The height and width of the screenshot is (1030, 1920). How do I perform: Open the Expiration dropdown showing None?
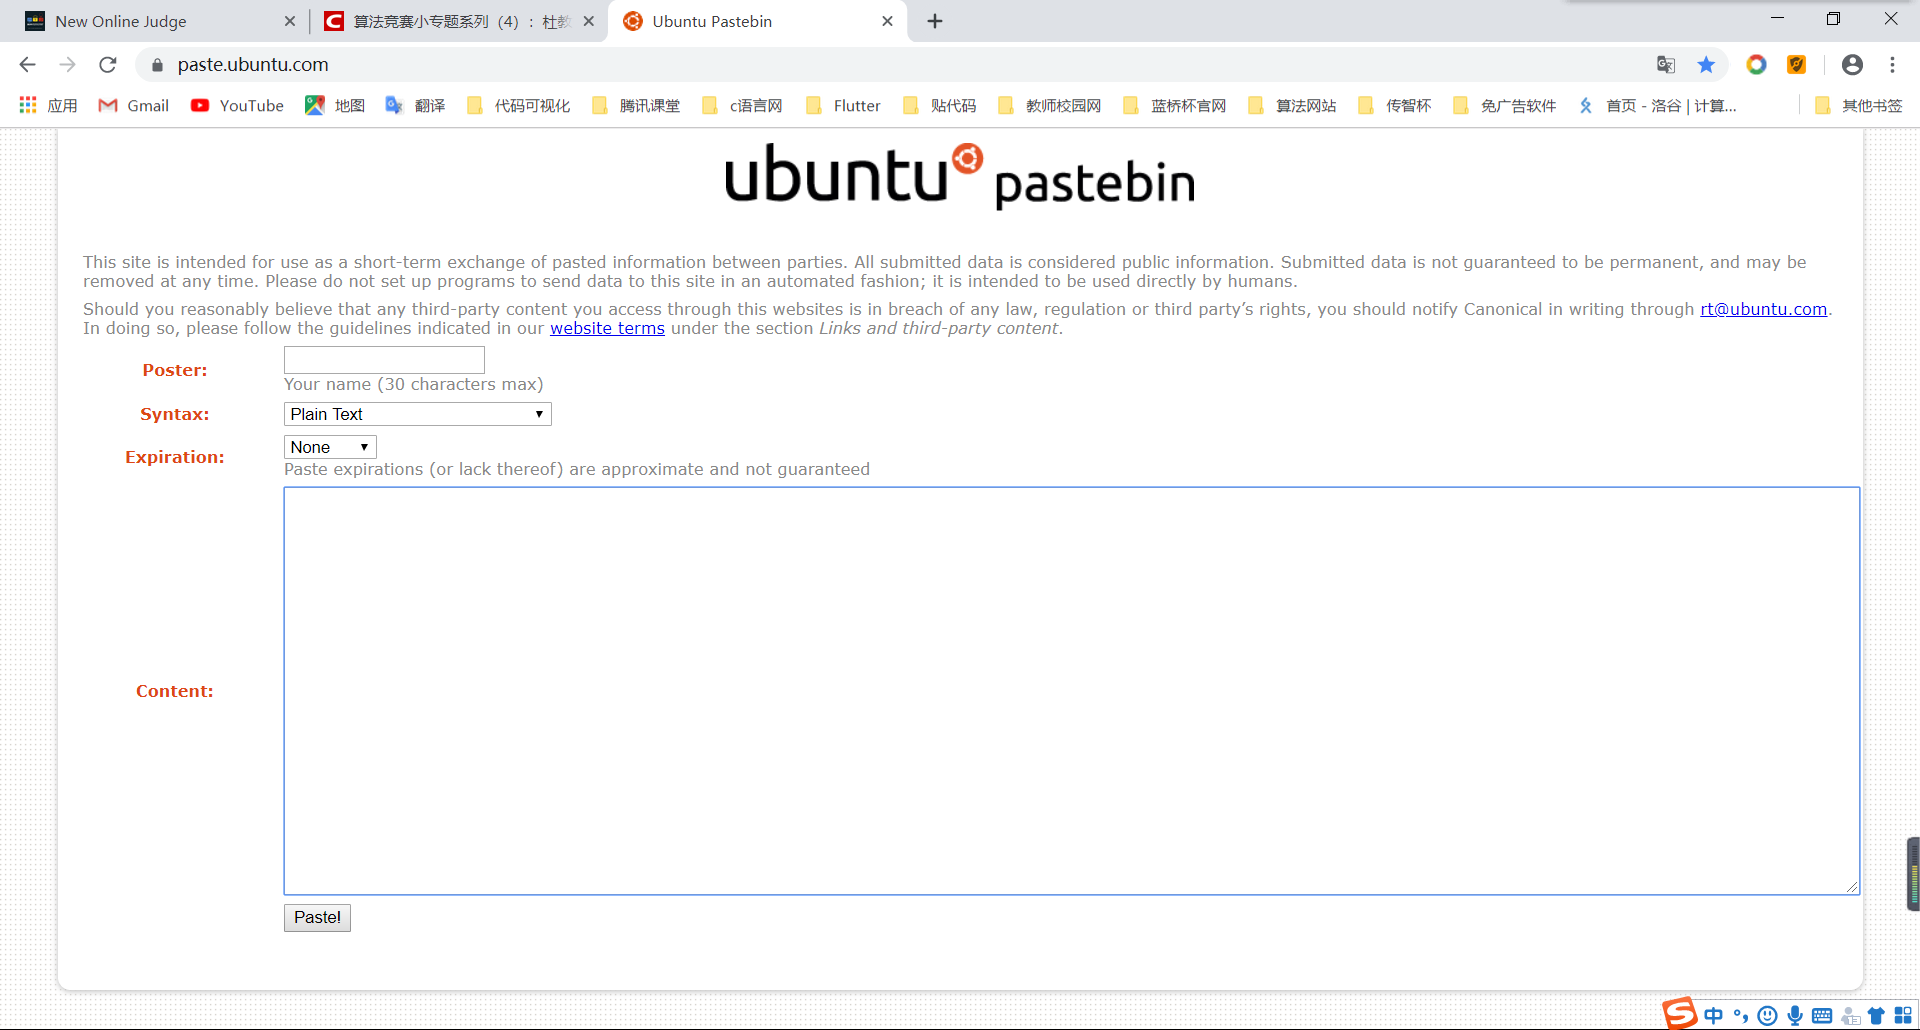click(329, 446)
